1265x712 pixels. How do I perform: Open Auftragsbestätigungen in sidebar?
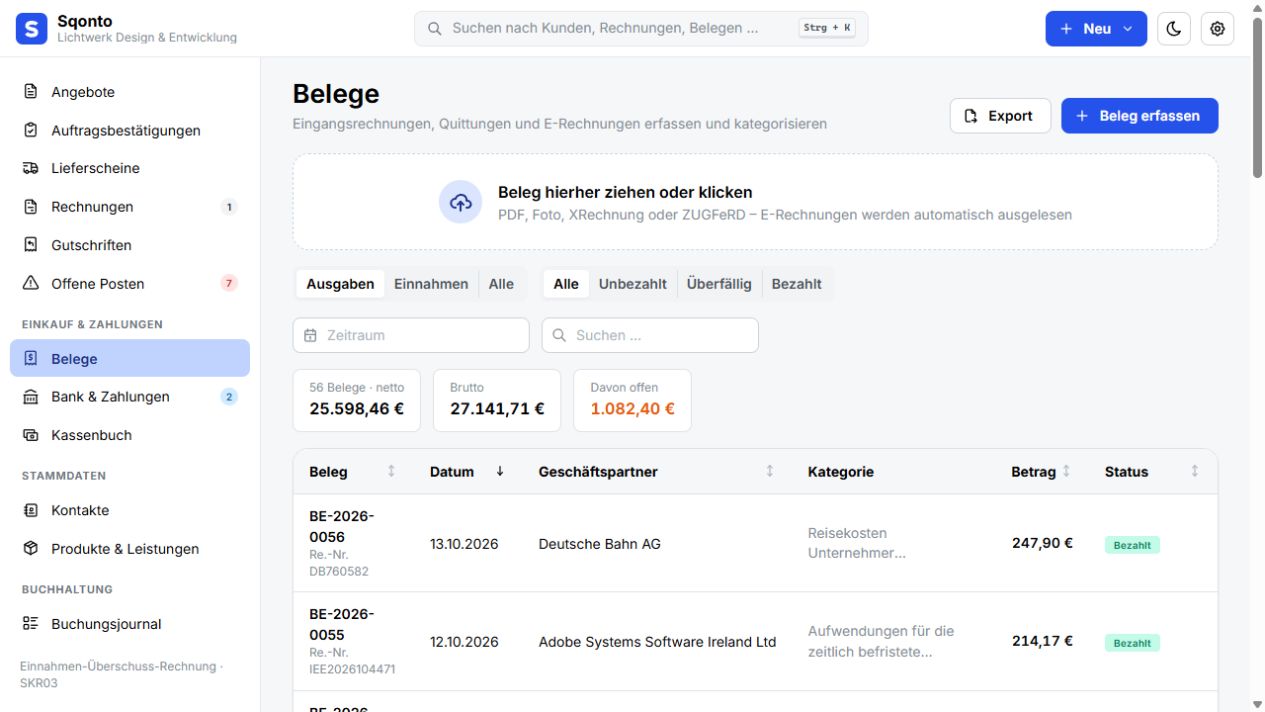point(130,130)
